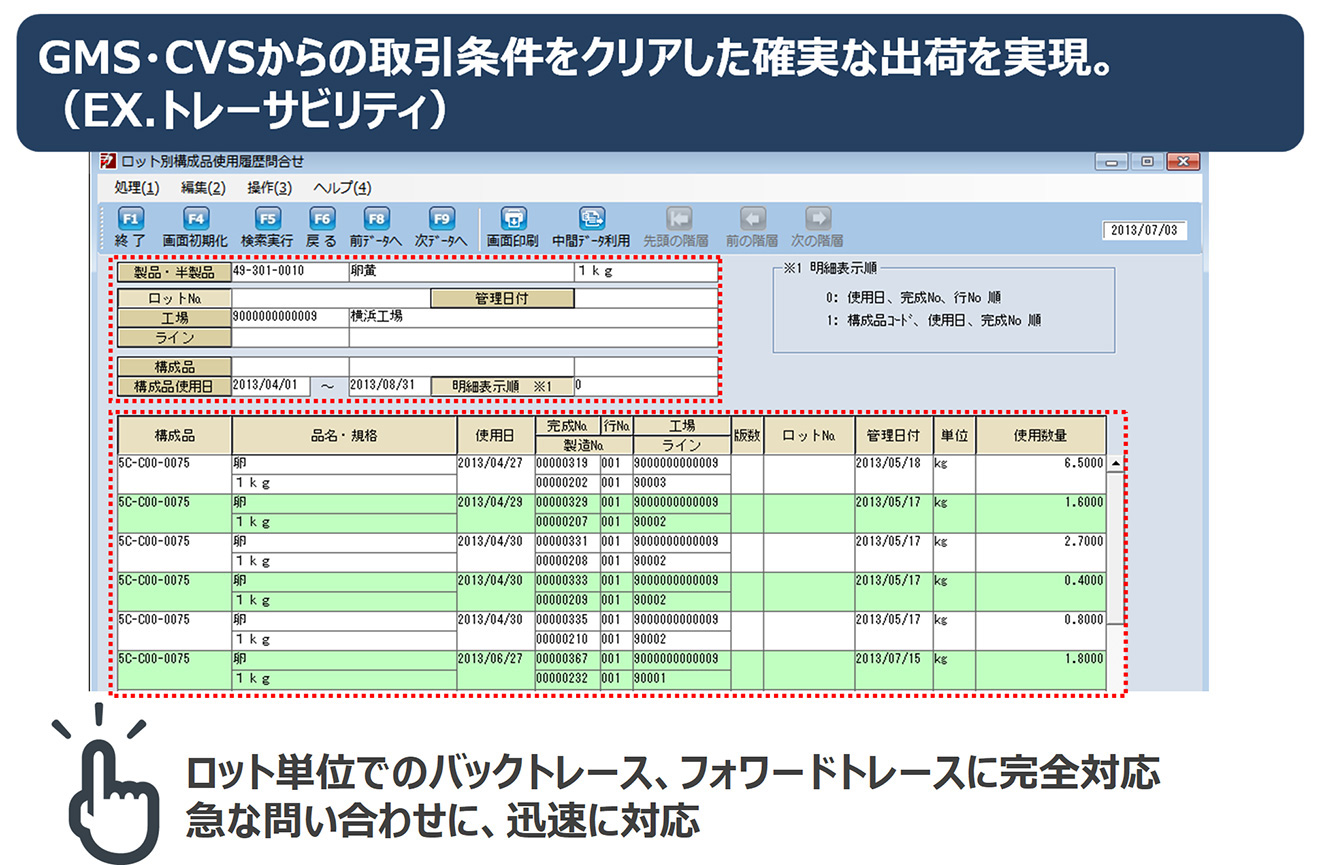Click the 完成No. cell 00000319
Image resolution: width=1320 pixels, height=865 pixels.
pyautogui.click(x=567, y=464)
